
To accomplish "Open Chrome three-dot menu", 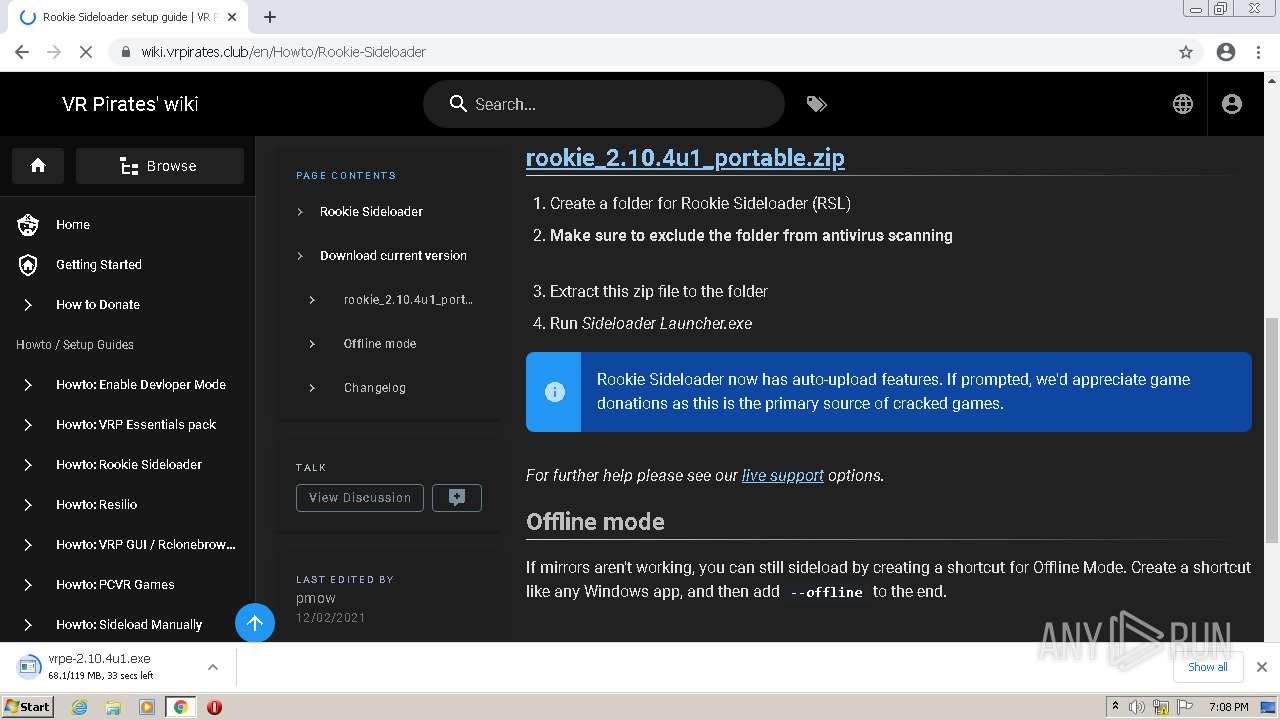I will (1258, 52).
